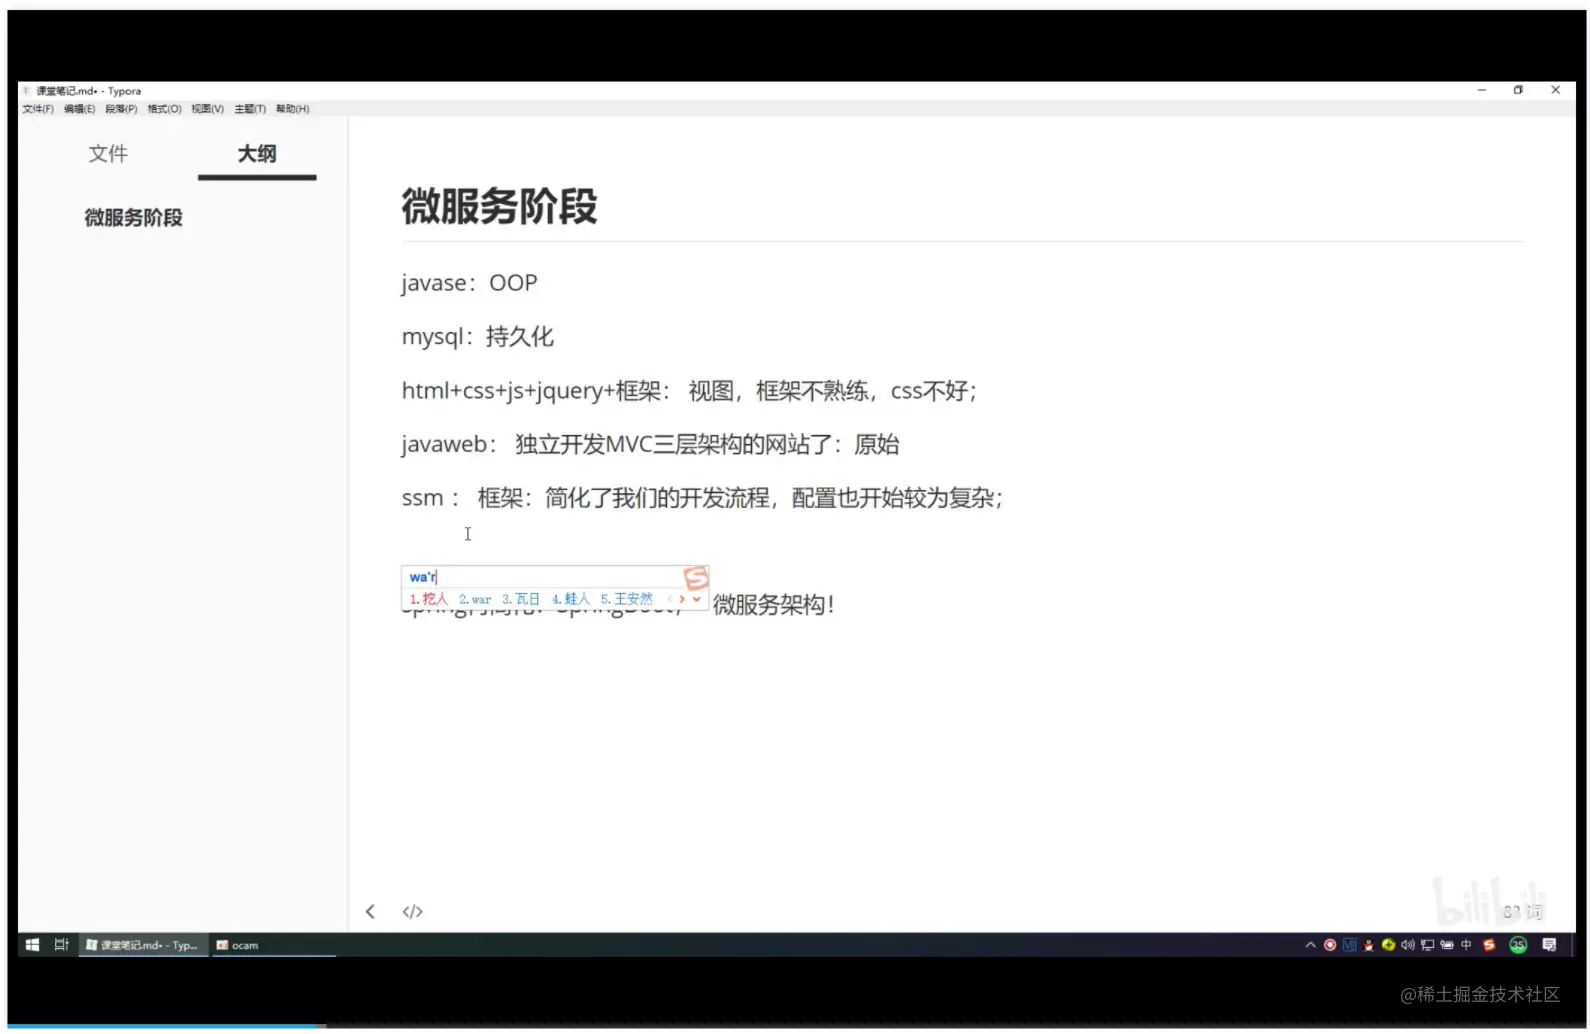Open the 帮助(H) menu
1590x1034 pixels.
point(293,109)
